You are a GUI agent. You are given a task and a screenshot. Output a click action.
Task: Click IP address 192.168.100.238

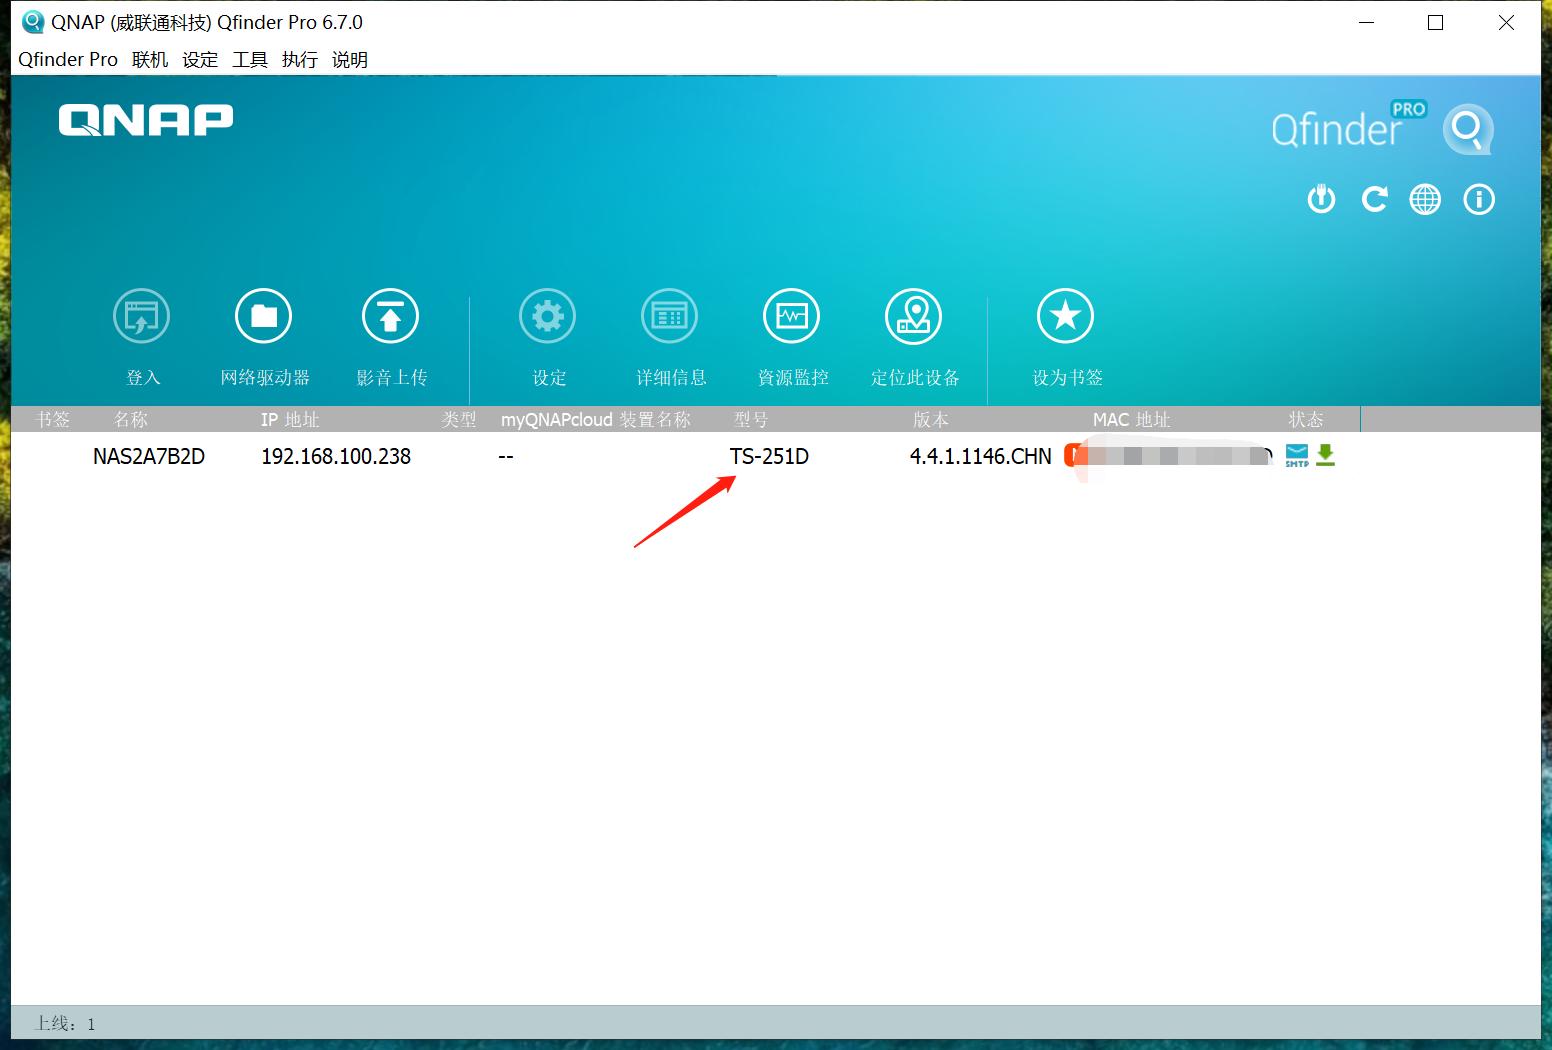[x=336, y=457]
